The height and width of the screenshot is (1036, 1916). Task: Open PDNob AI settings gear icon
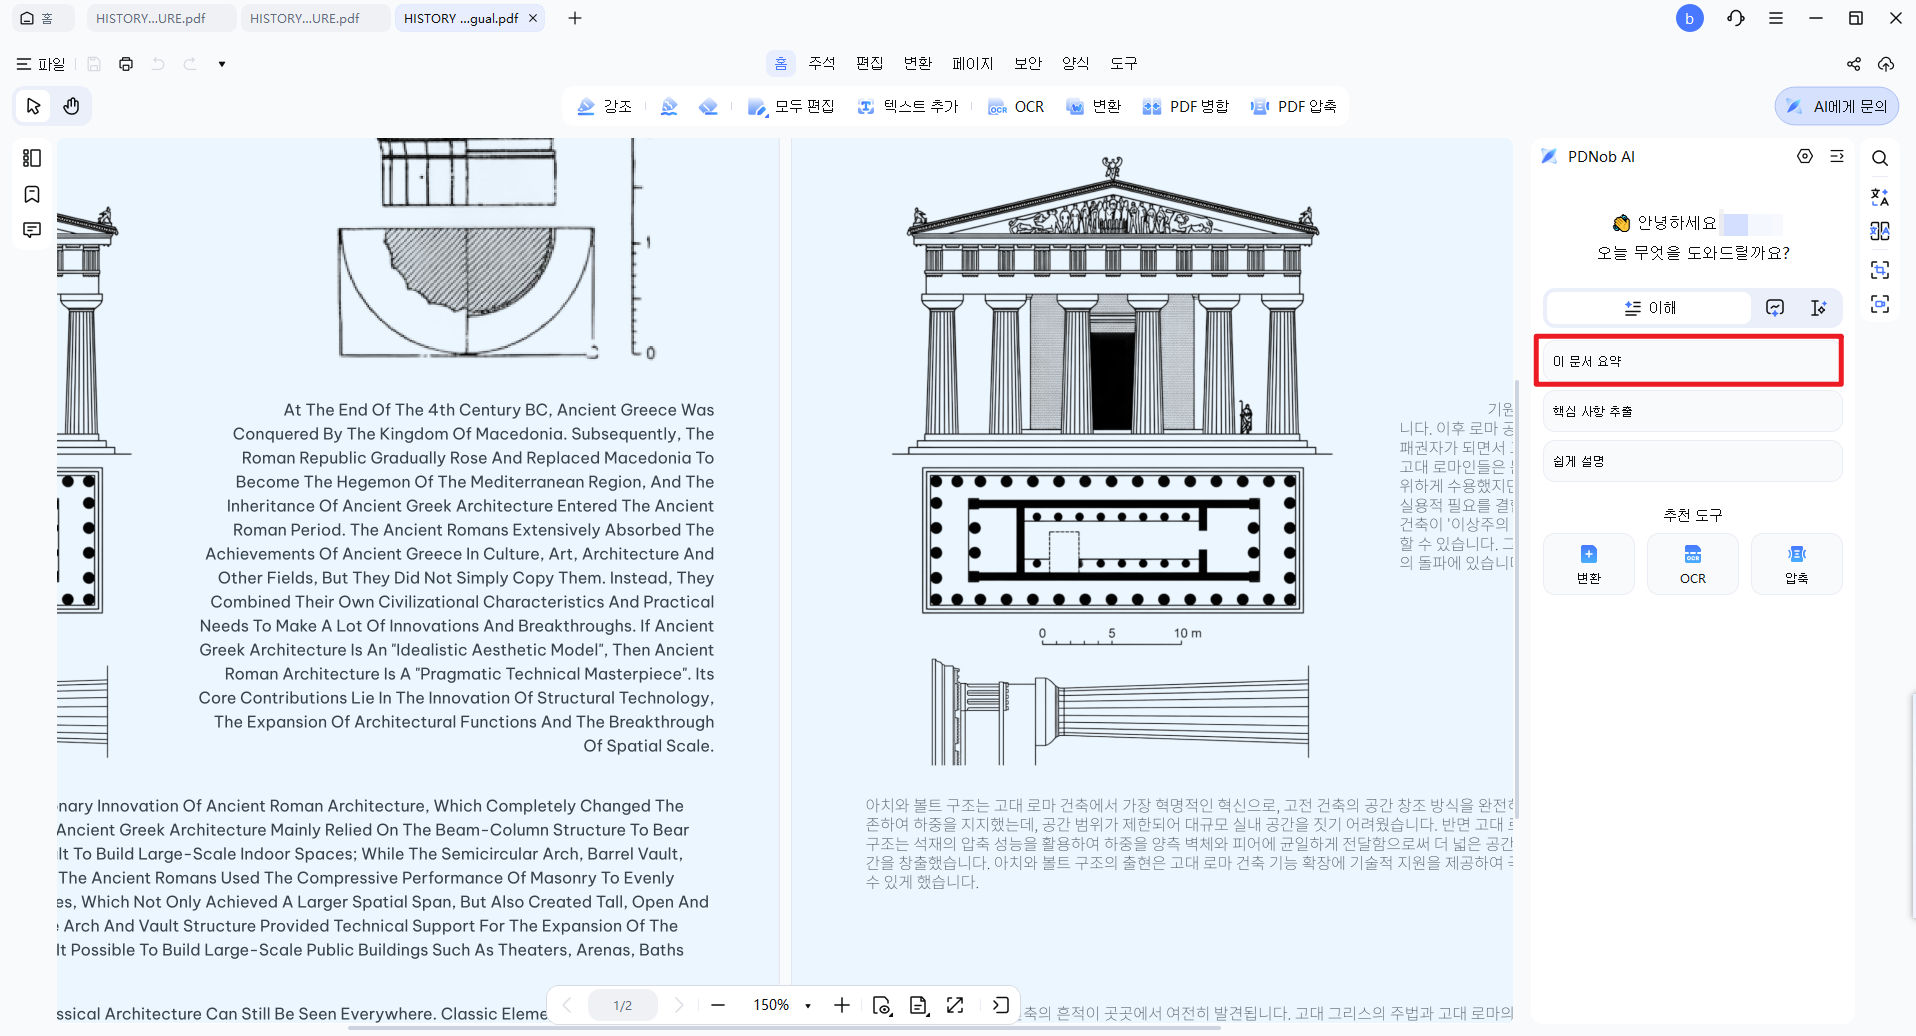coord(1805,156)
